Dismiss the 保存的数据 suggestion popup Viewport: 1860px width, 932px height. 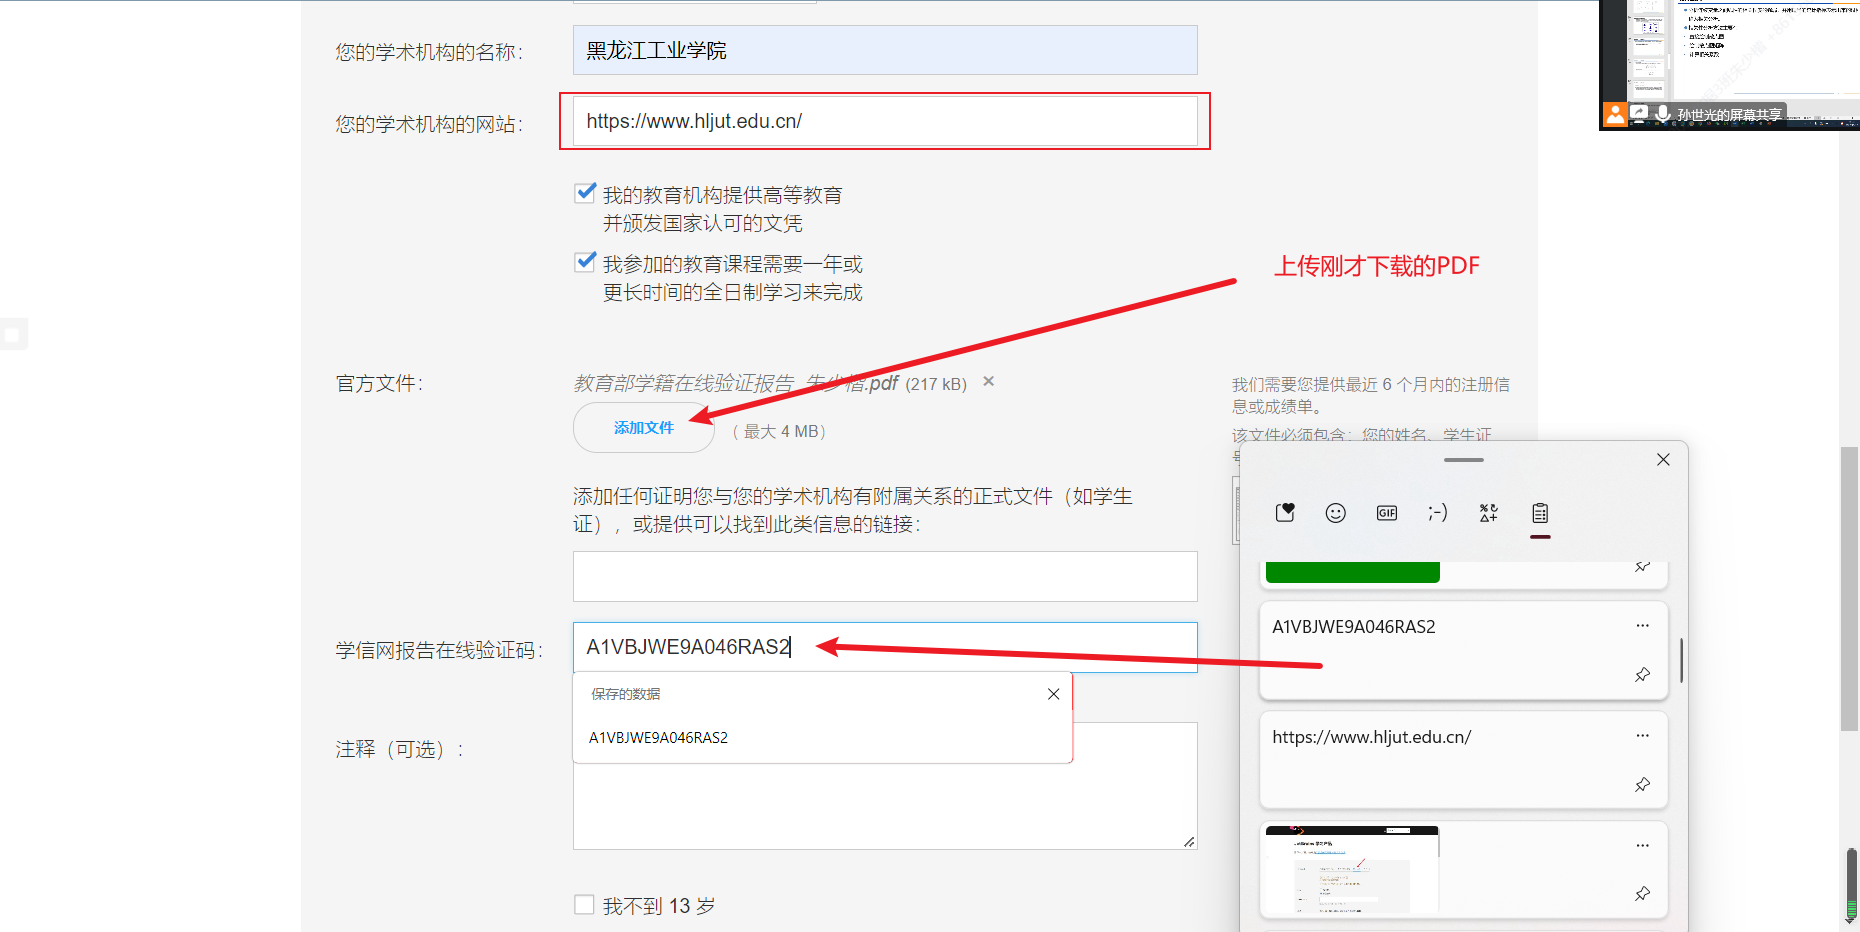coord(1053,694)
